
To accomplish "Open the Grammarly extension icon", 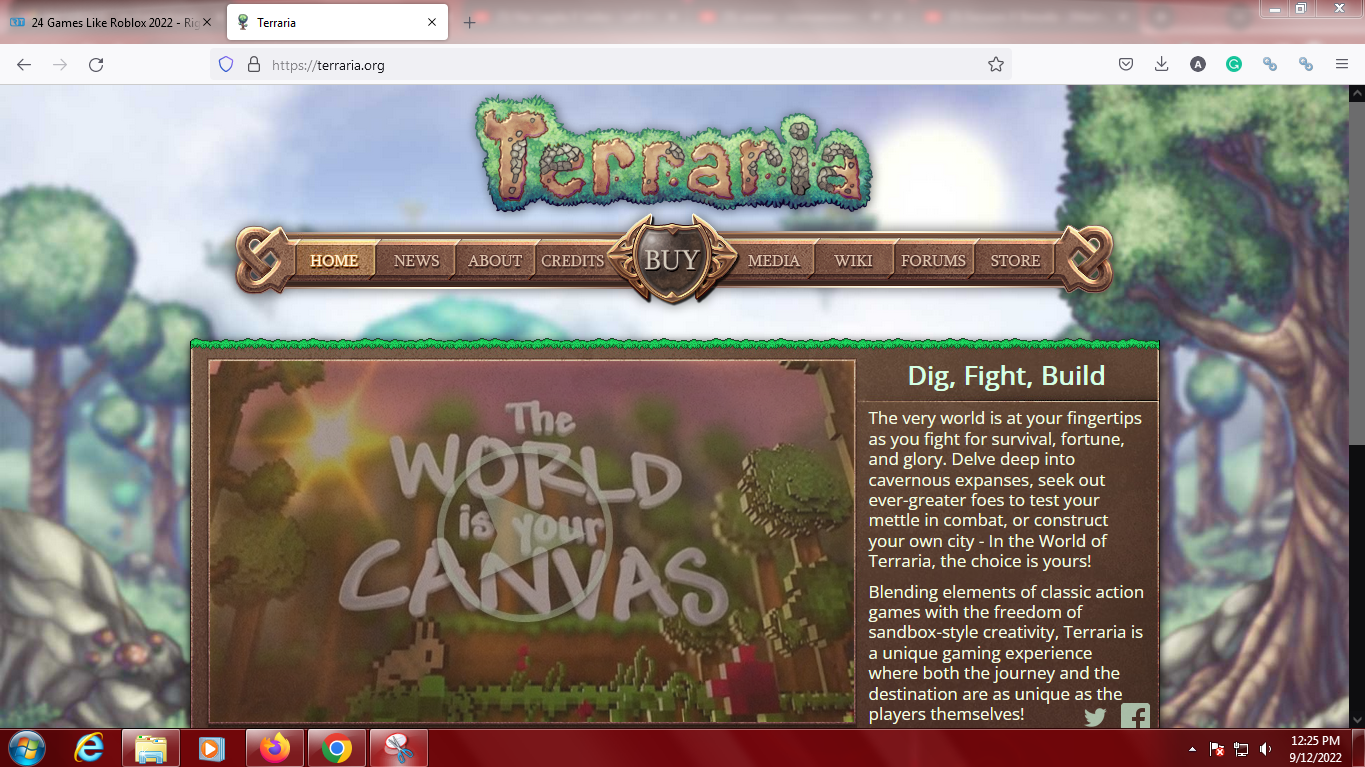I will click(1234, 64).
